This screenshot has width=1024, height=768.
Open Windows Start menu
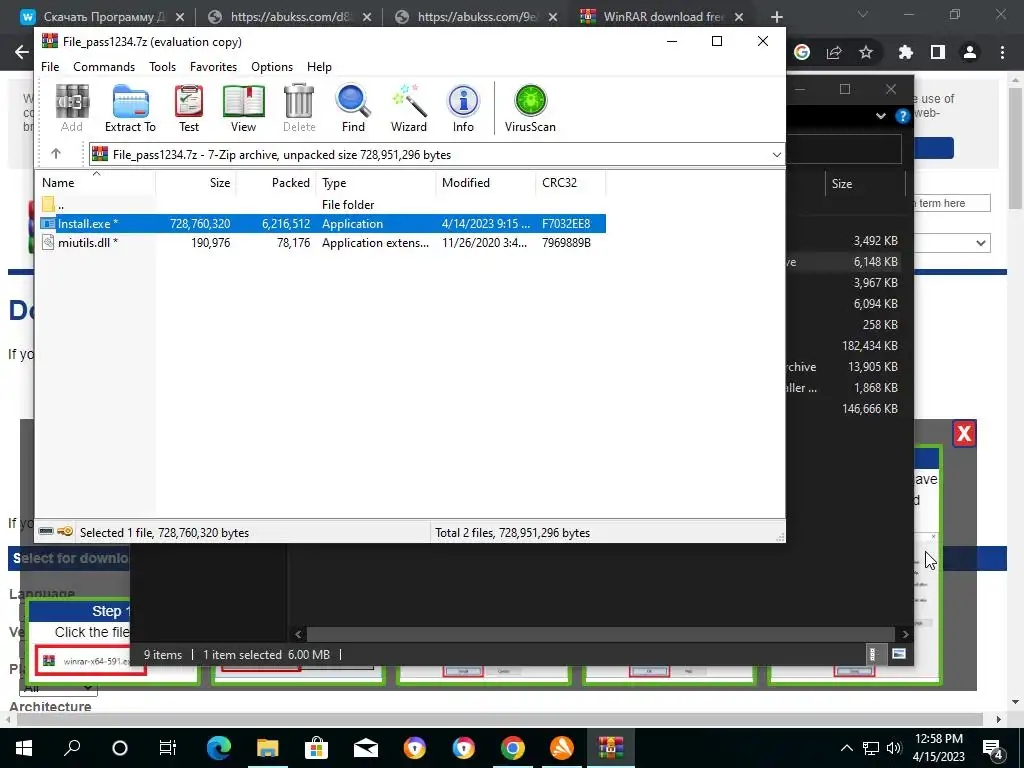24,748
